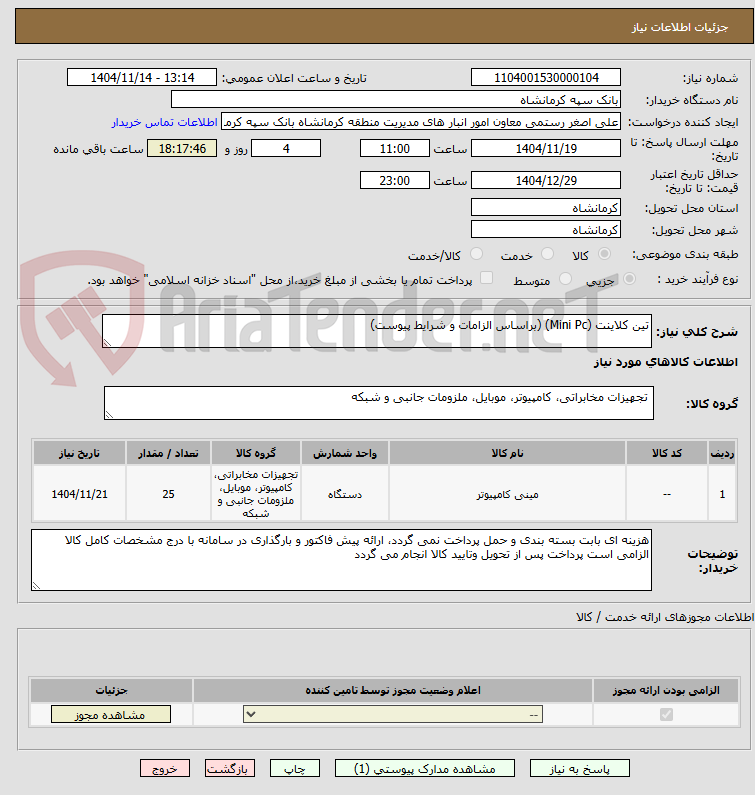
Task: Click the واحد شمارش column header
Action: point(345,453)
